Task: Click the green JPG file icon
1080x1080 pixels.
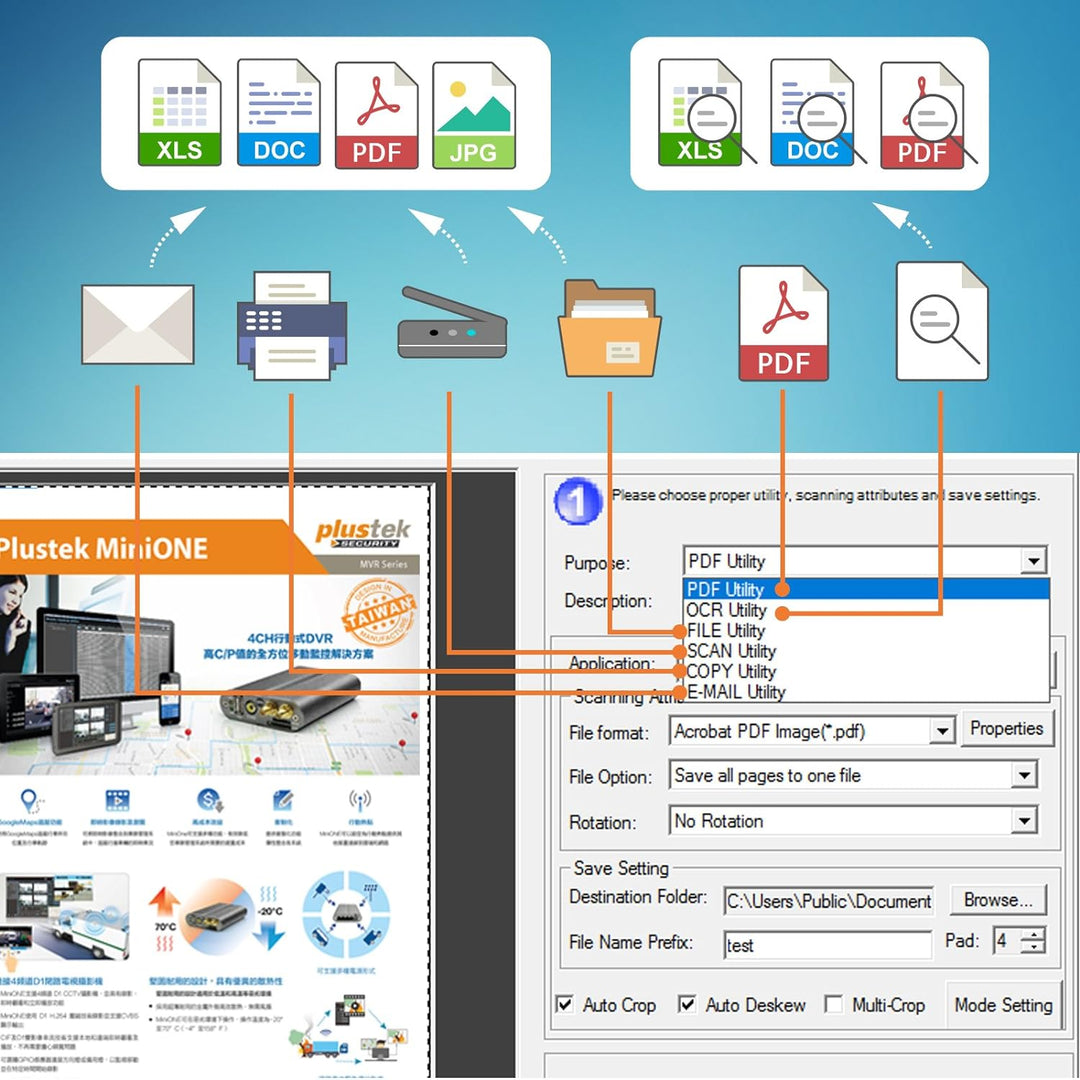Action: (x=474, y=113)
